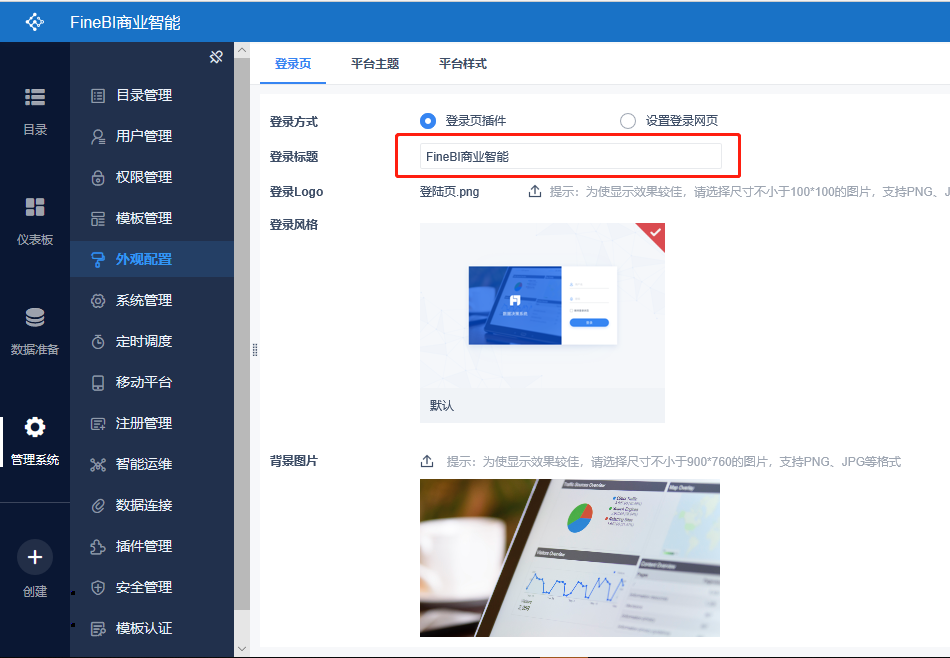
Task: Open the 数据准备 data preparation icon
Action: (x=35, y=317)
